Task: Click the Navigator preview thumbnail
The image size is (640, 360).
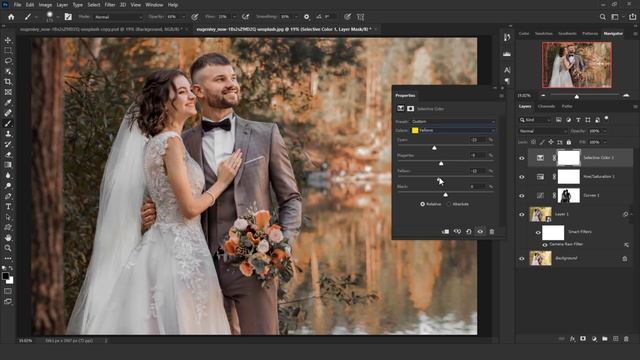Action: [576, 64]
